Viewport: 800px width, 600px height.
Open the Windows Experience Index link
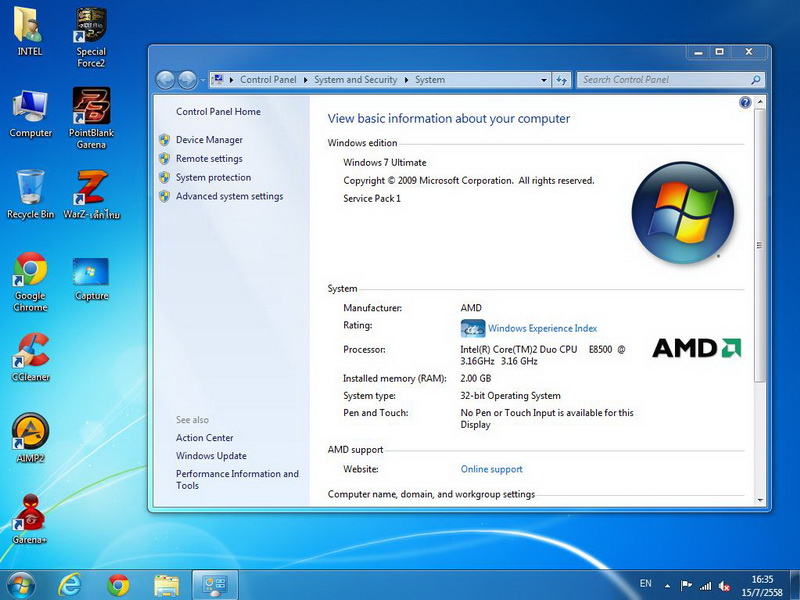click(542, 328)
